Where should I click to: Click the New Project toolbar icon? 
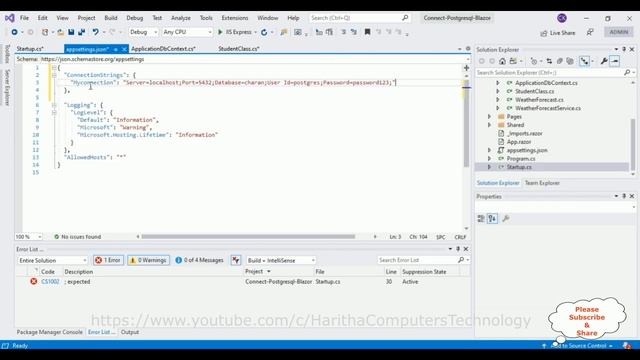click(x=45, y=32)
